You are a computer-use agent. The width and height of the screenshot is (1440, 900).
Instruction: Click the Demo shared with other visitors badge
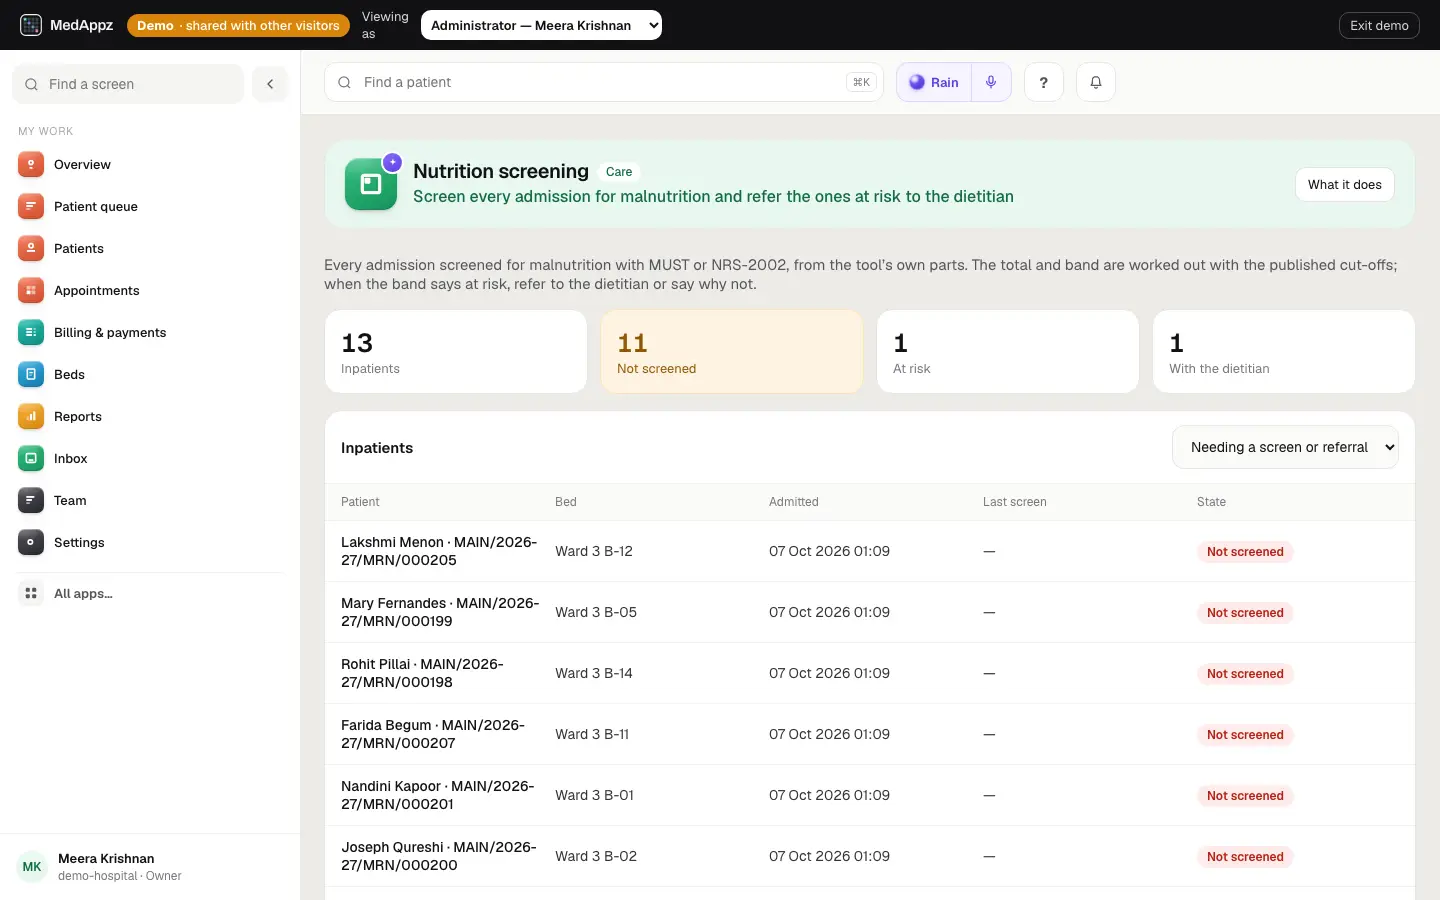tap(238, 25)
